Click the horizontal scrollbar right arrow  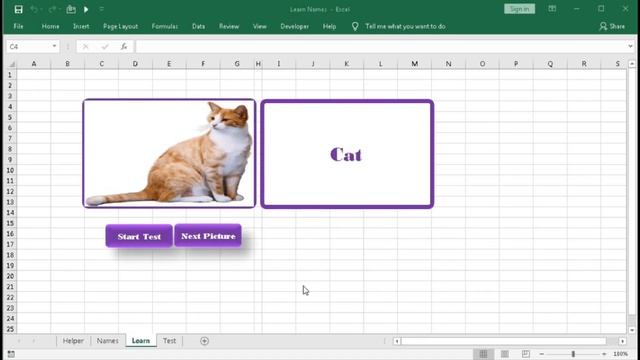pos(622,341)
